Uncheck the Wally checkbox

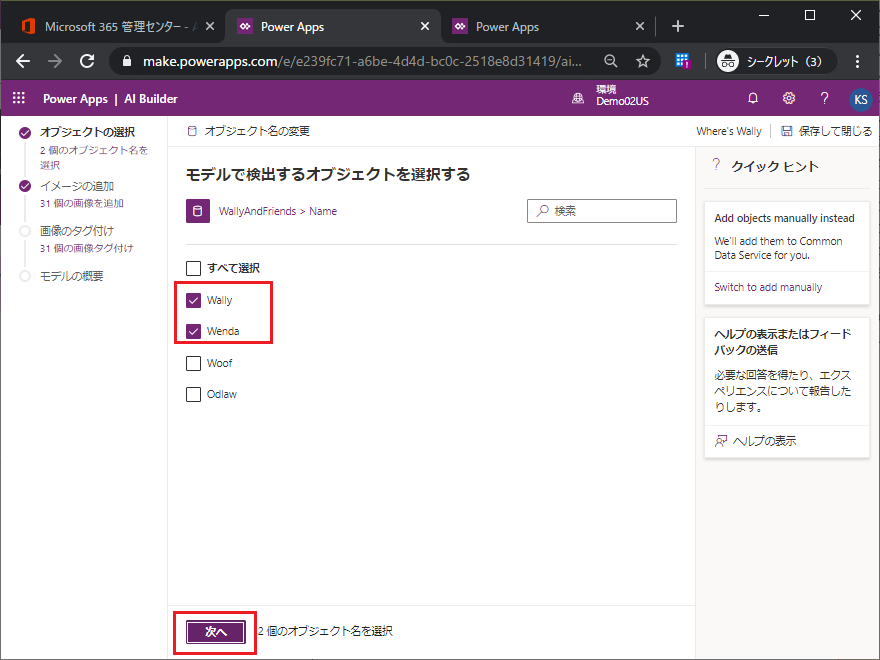click(x=193, y=300)
